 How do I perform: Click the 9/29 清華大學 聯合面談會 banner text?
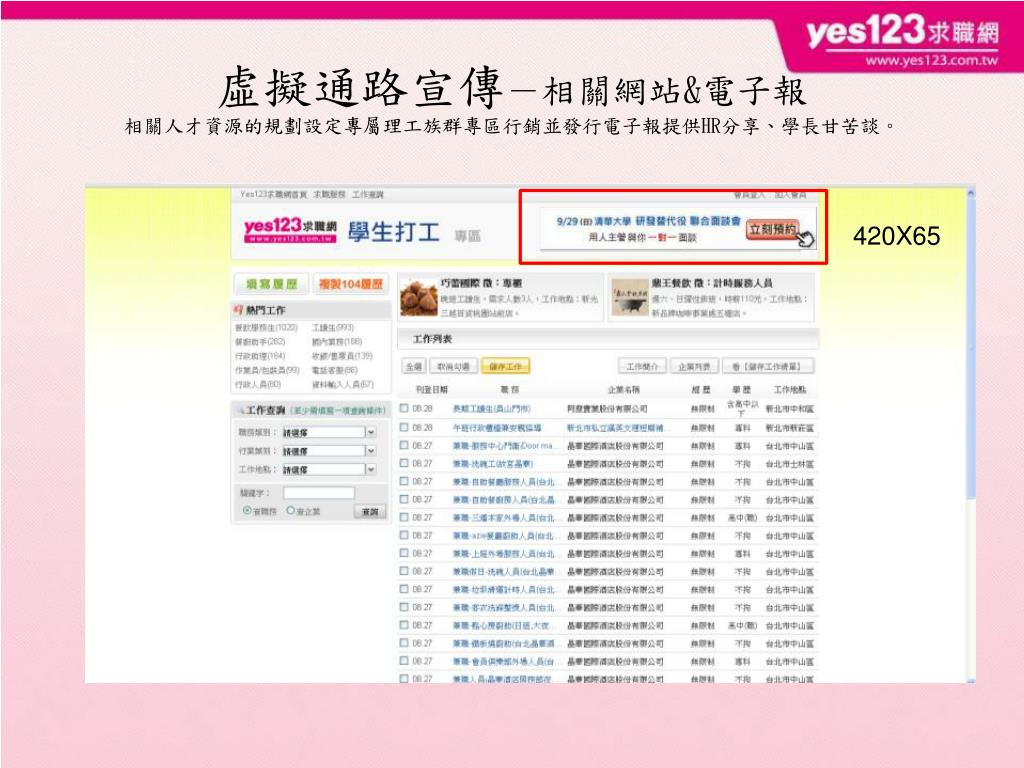648,221
